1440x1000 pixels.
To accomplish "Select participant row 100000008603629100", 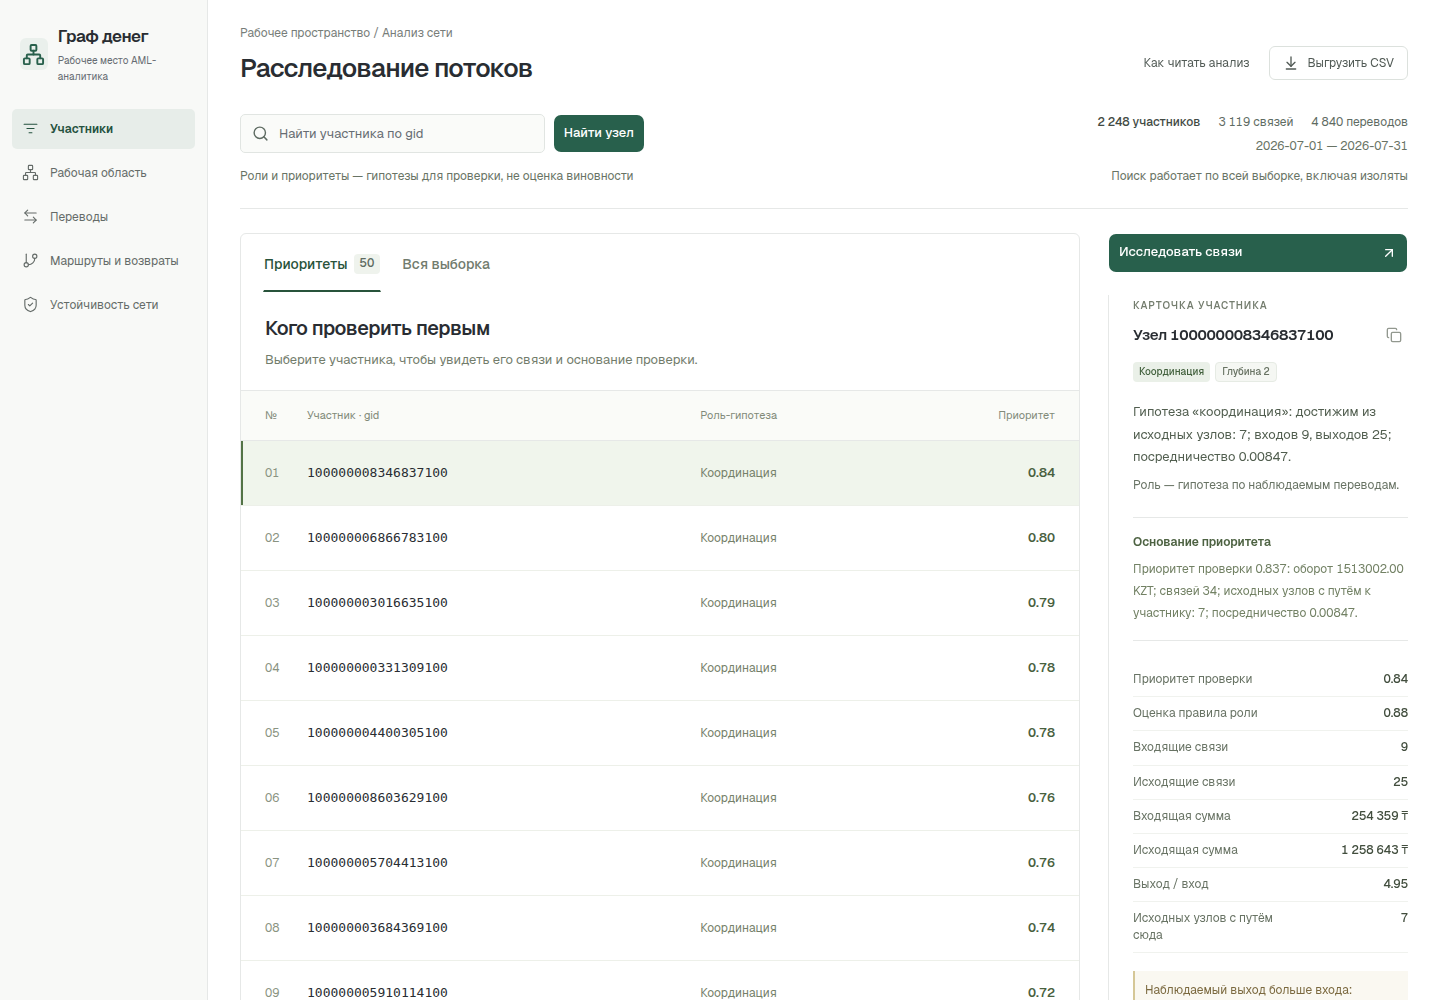I will pos(660,798).
